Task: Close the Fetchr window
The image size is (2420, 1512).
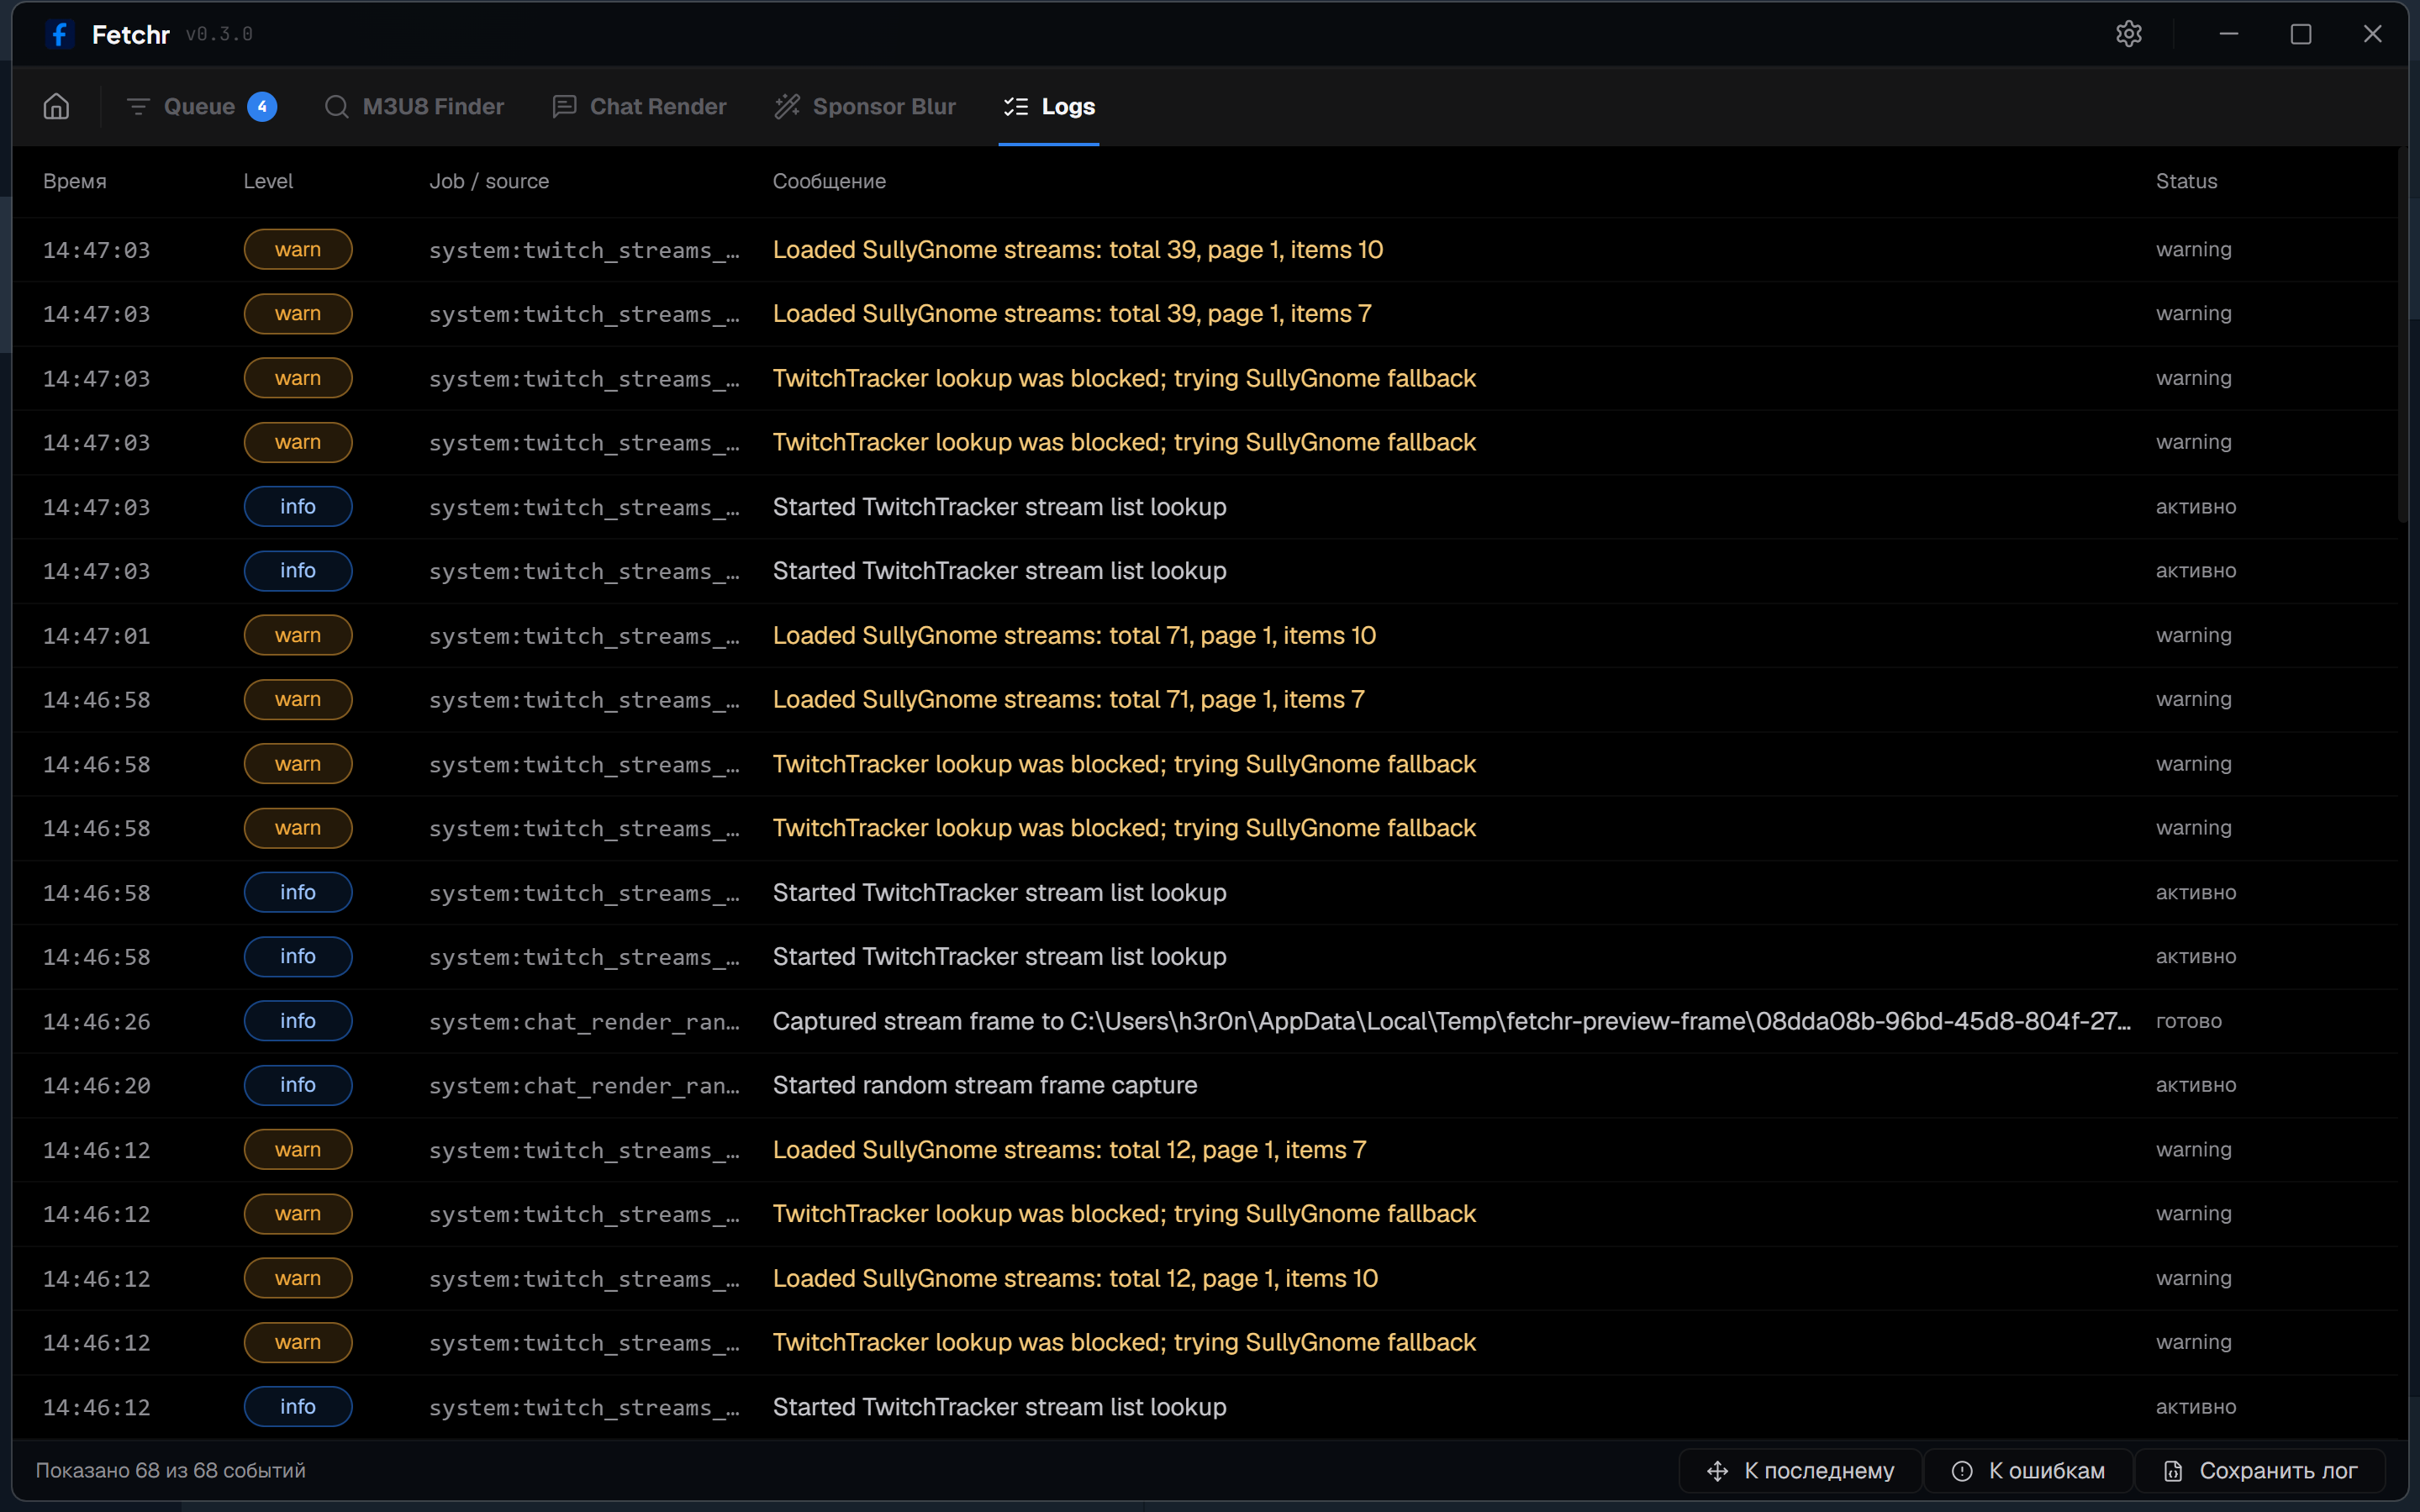Action: [2372, 34]
